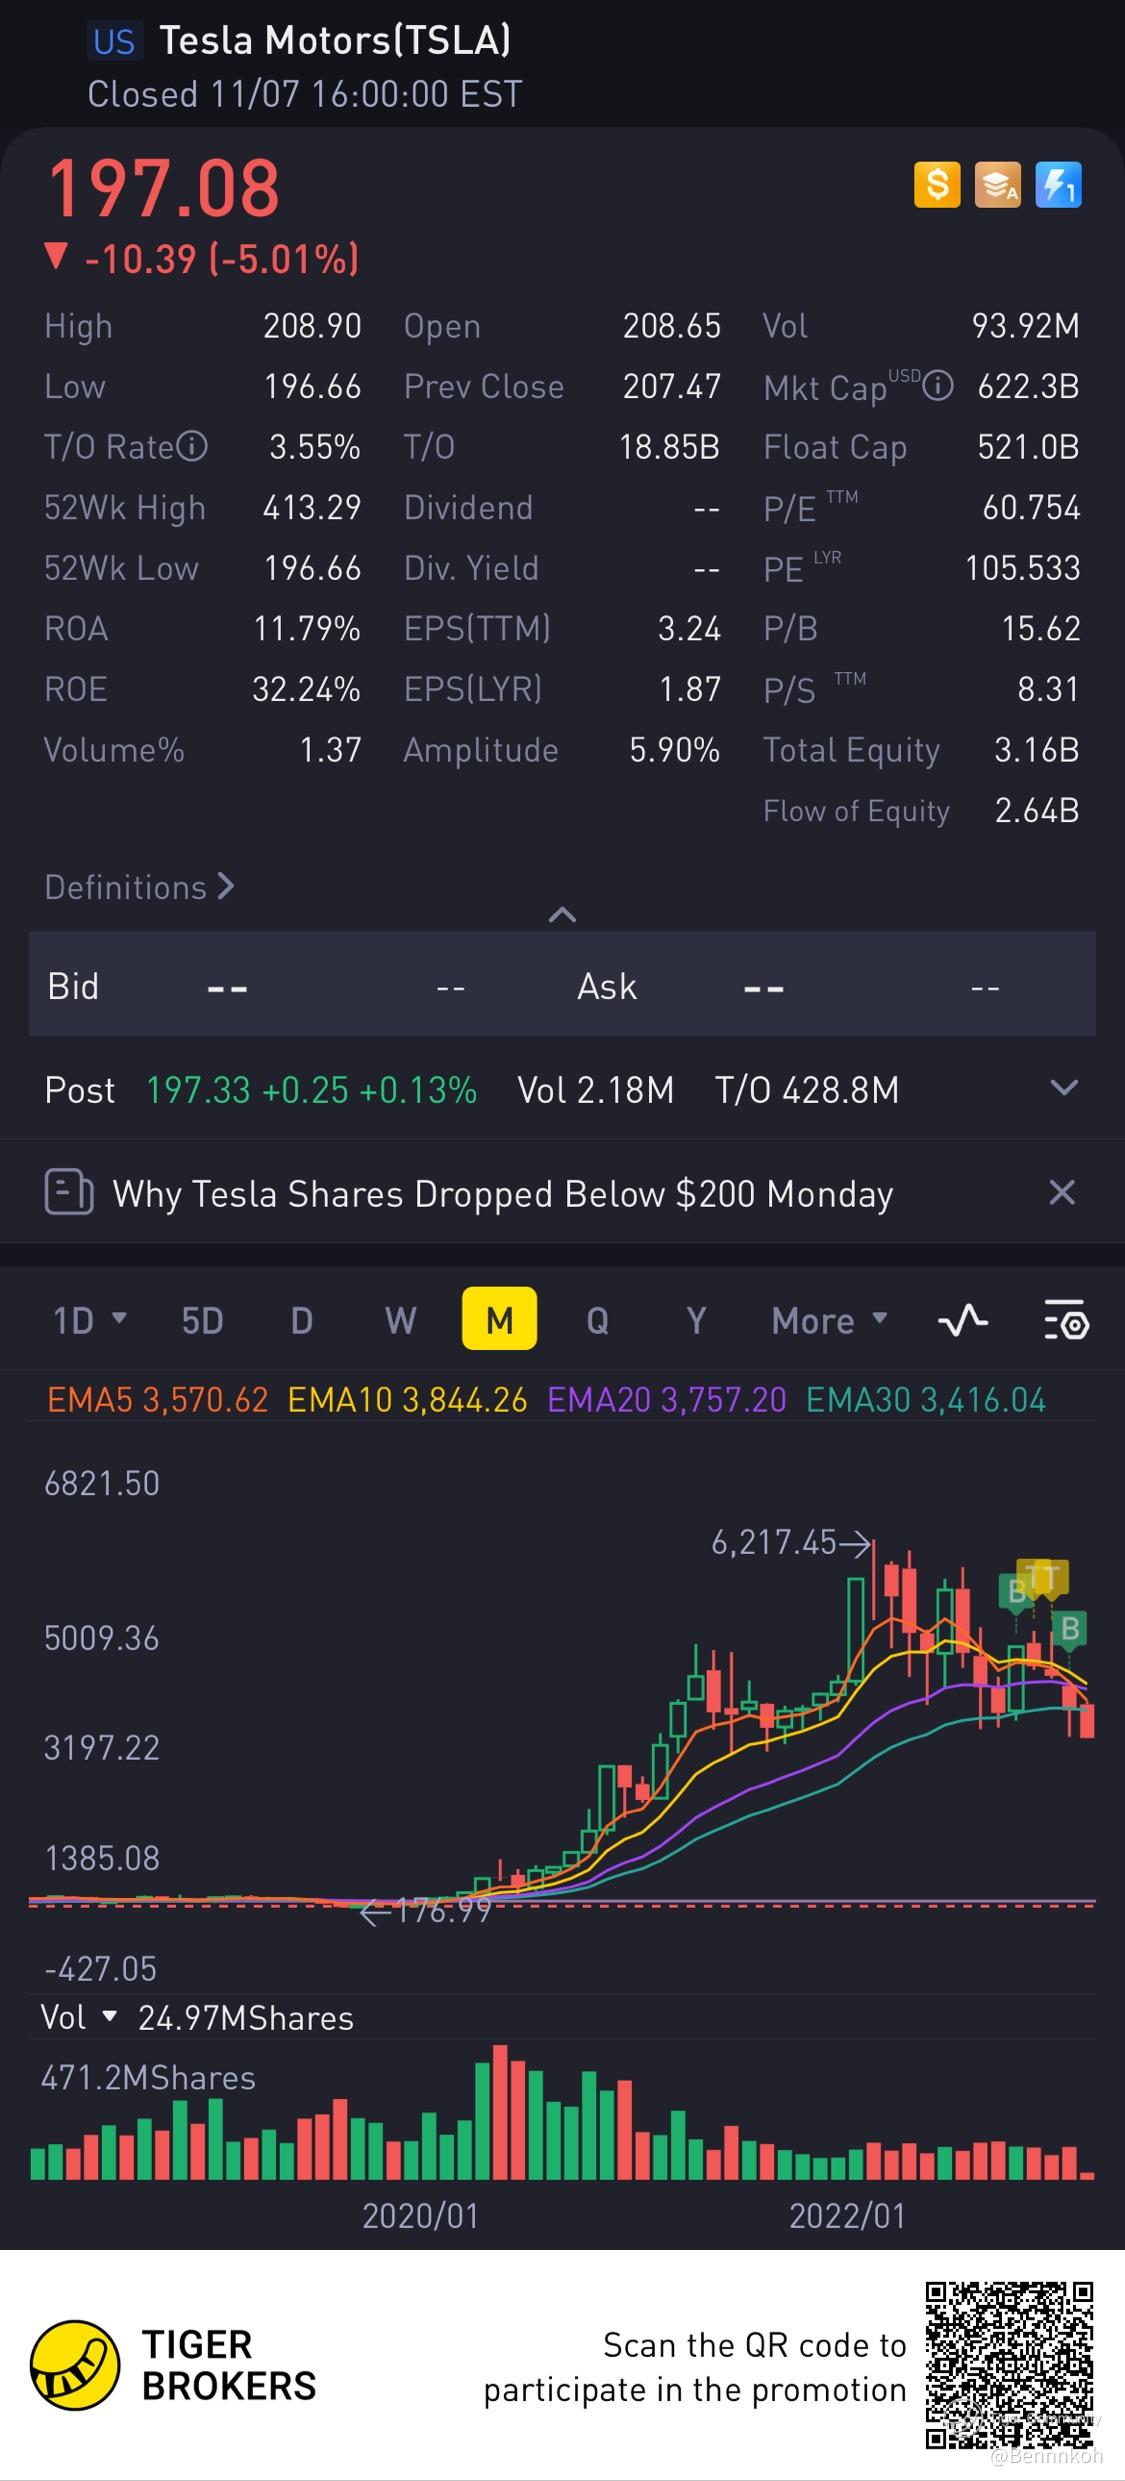
Task: Switch to the Q quarterly chart tab
Action: coord(597,1321)
